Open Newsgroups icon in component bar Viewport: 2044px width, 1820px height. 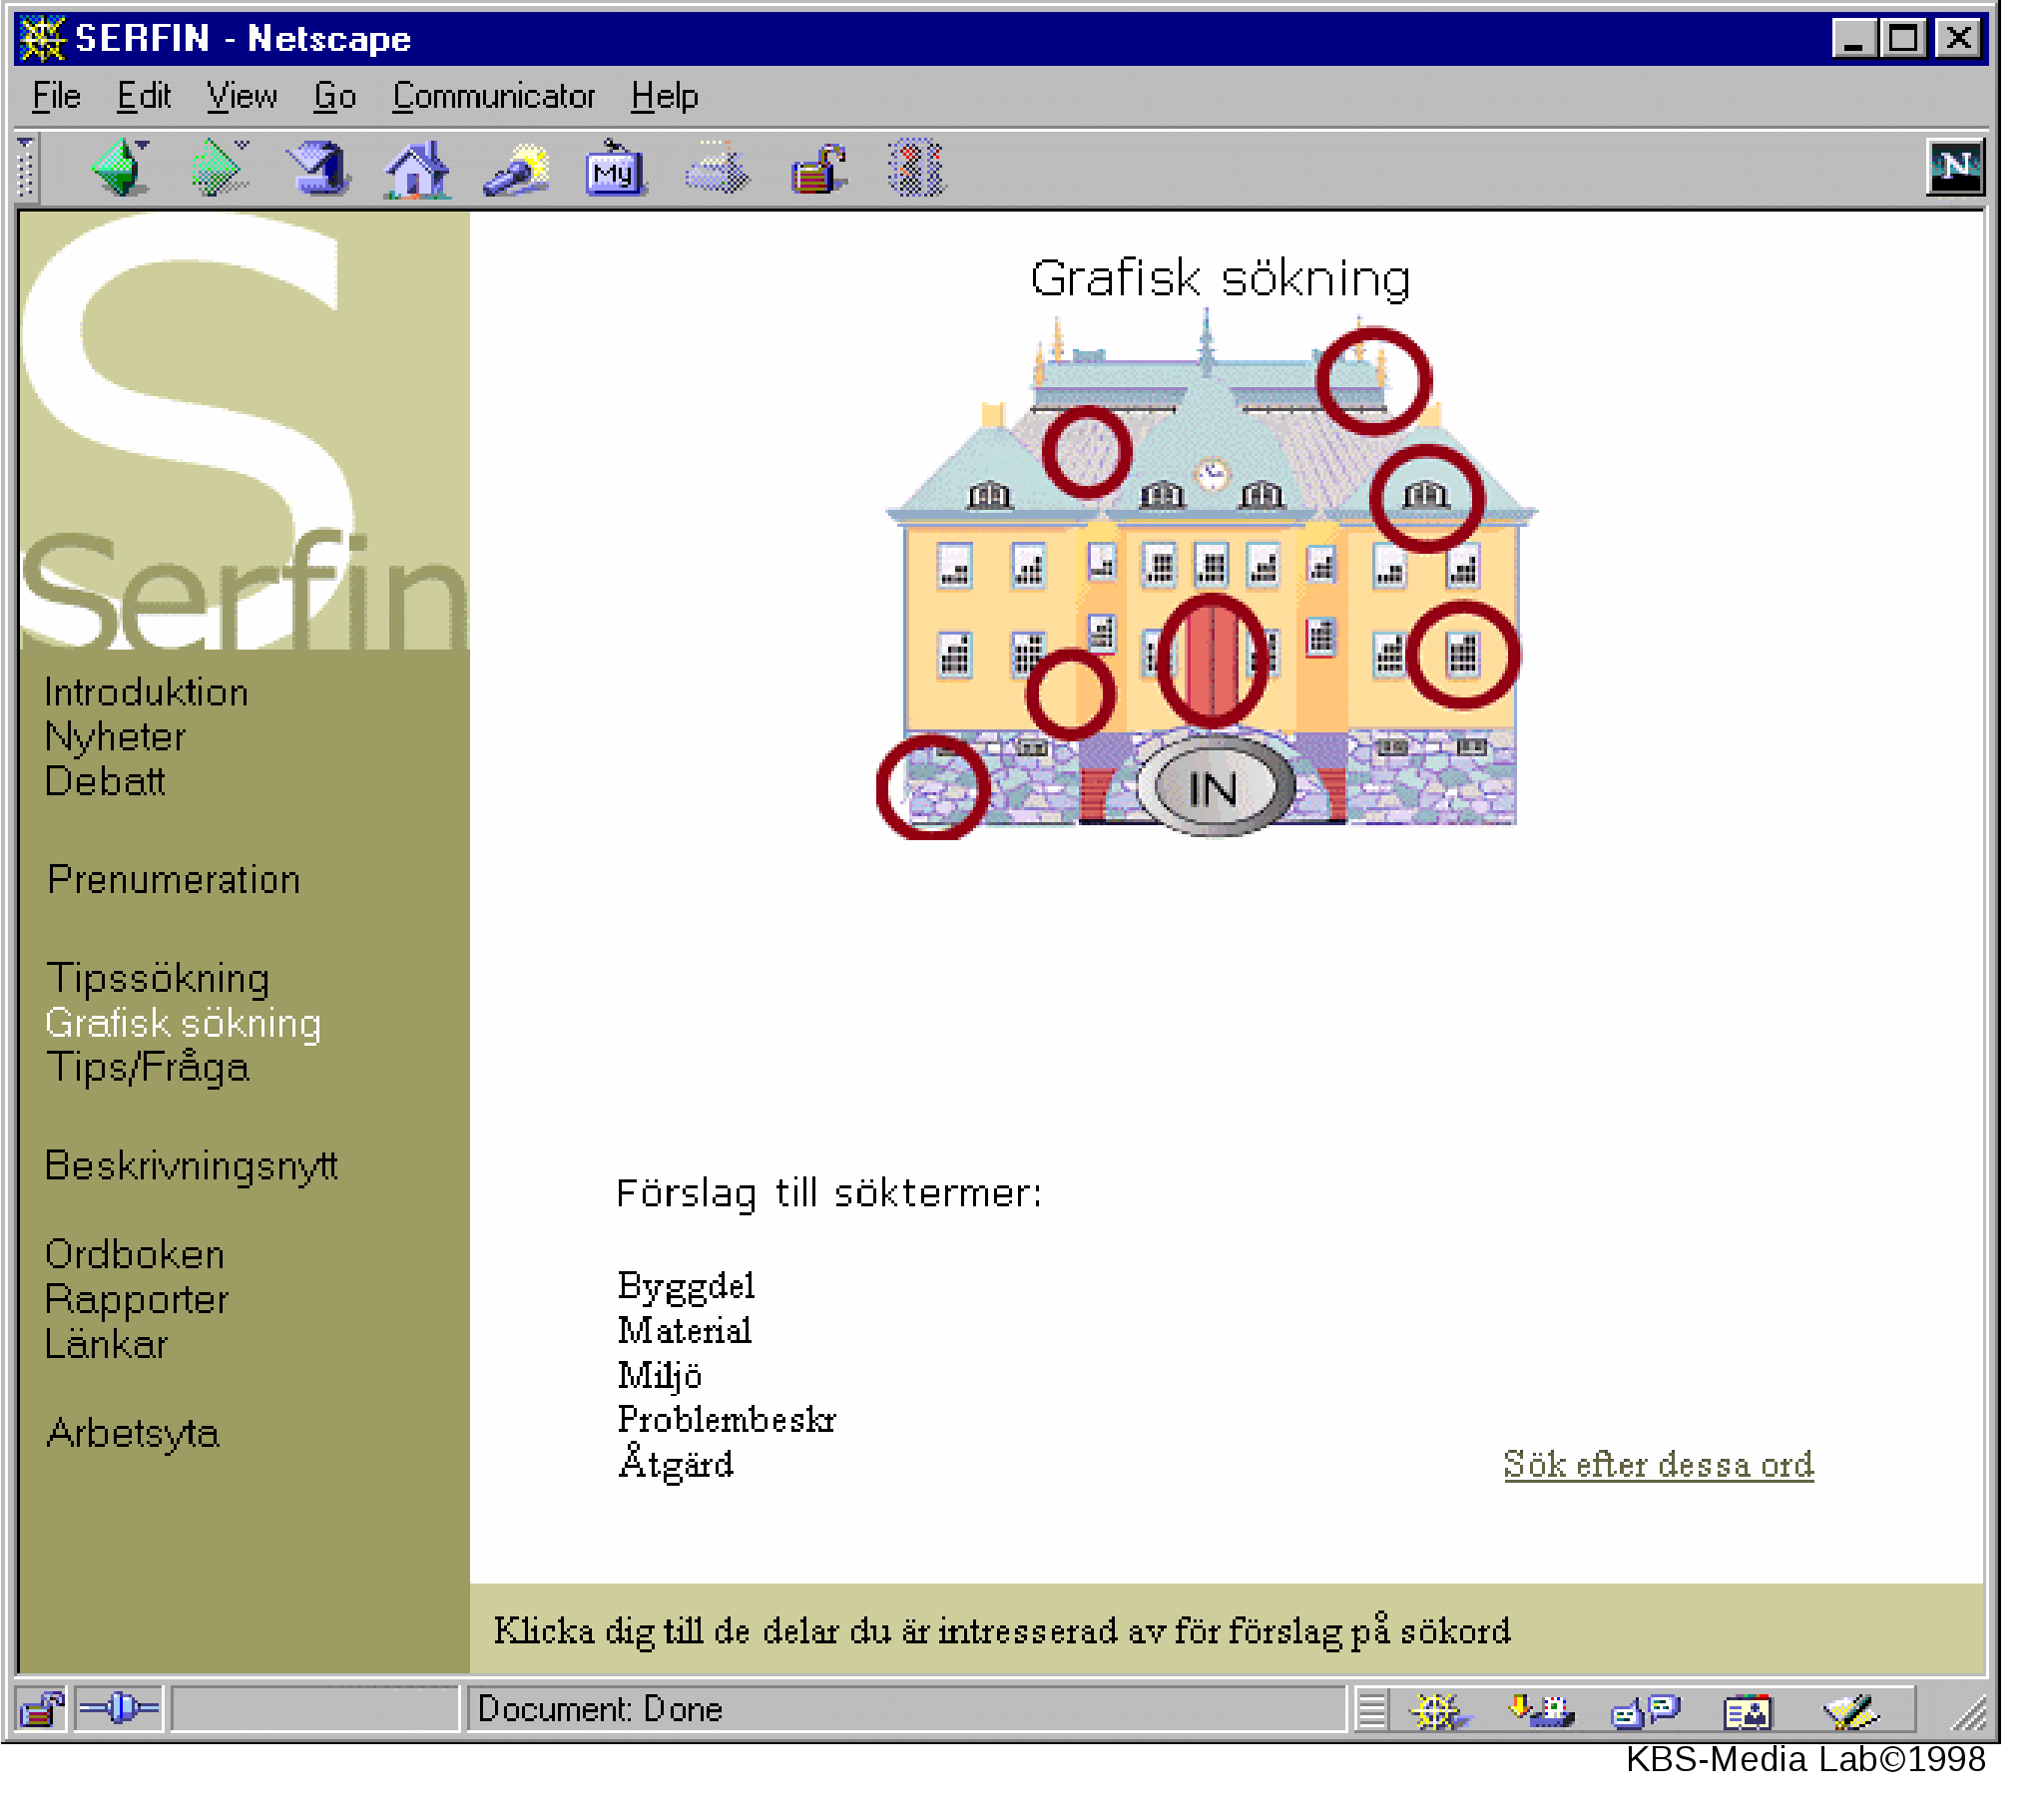point(1647,1713)
